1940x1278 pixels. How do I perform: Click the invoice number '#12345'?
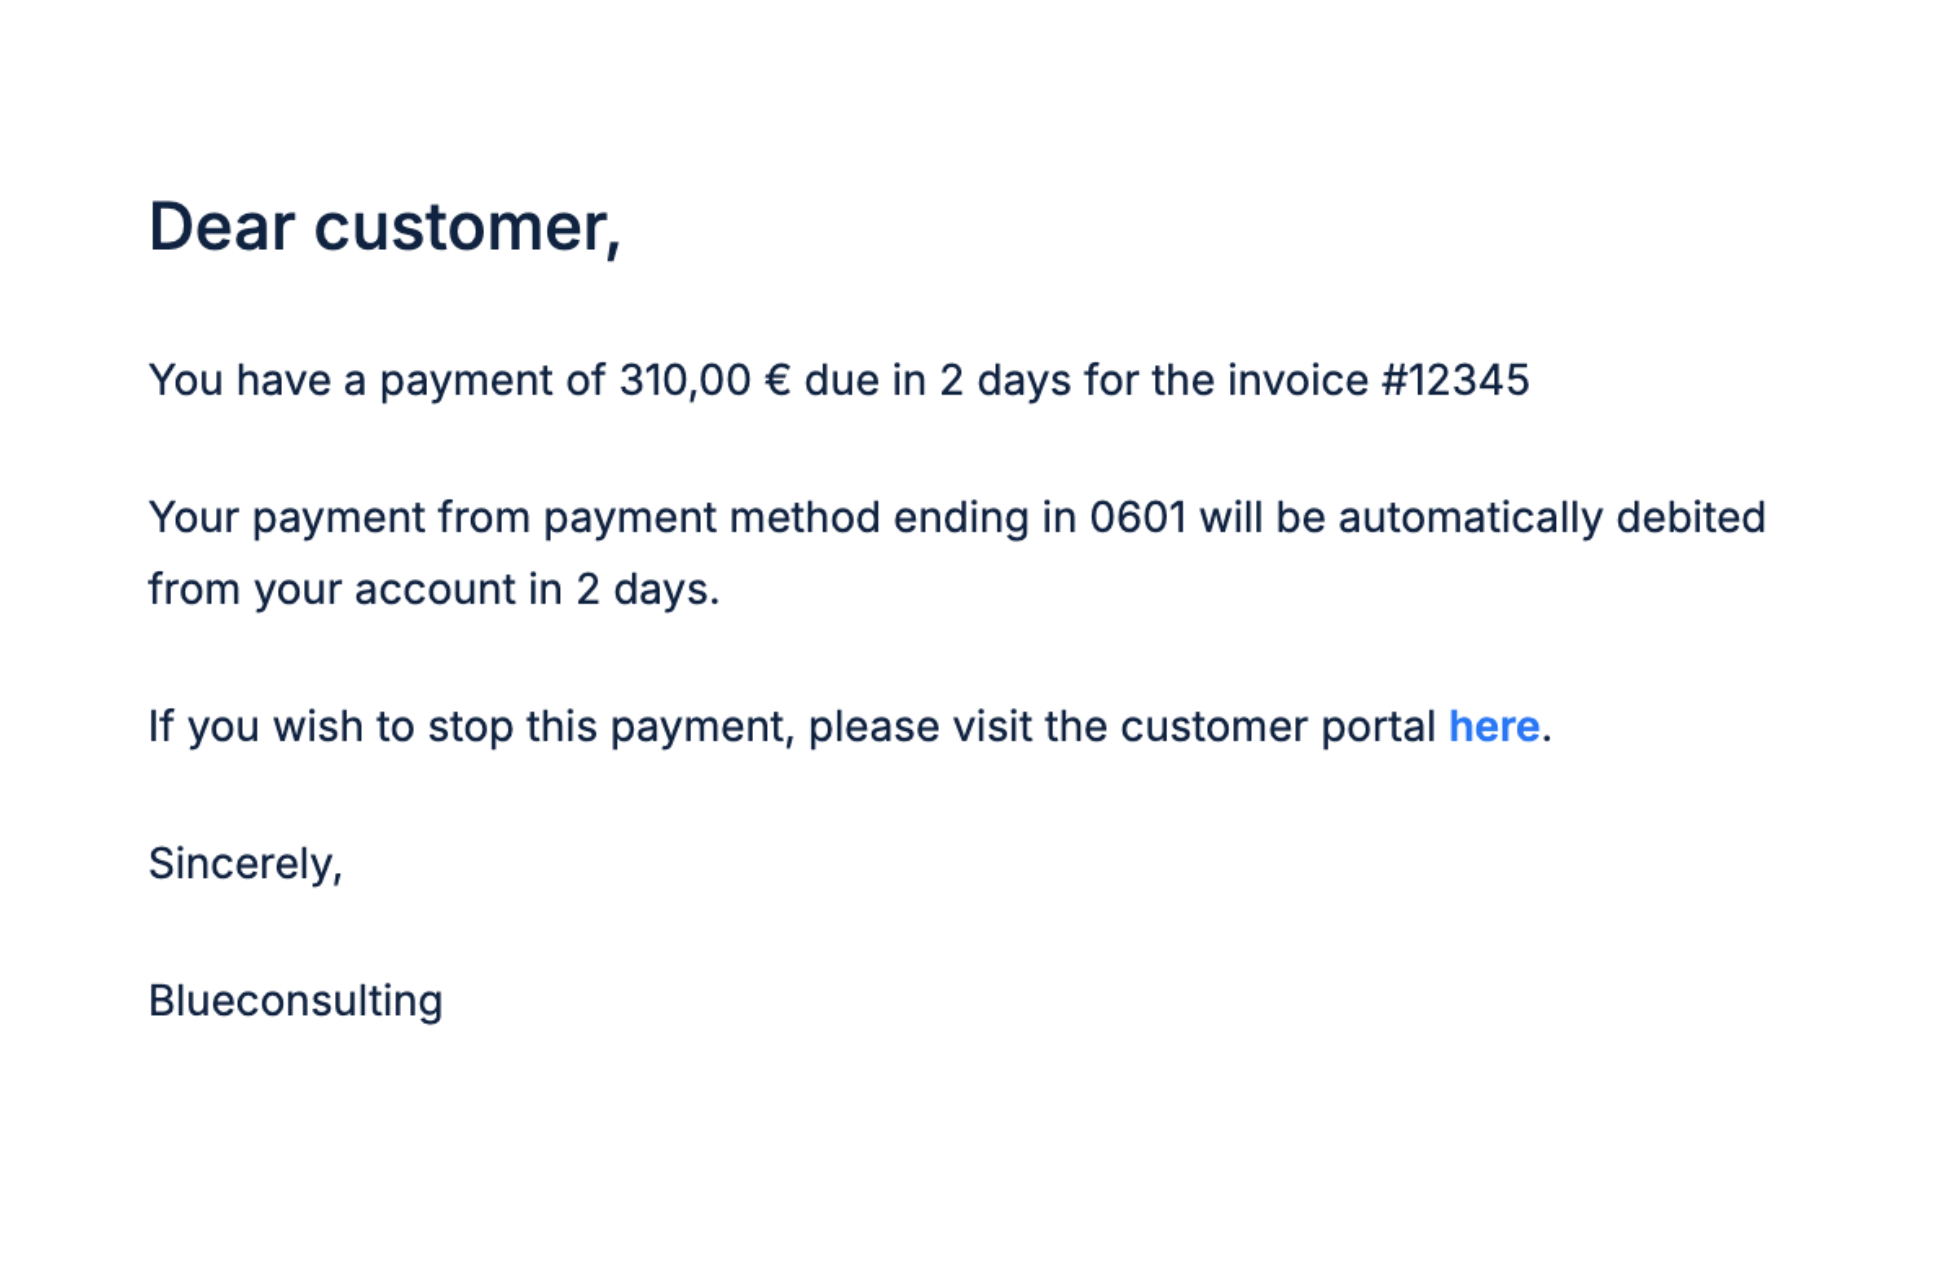point(1455,381)
